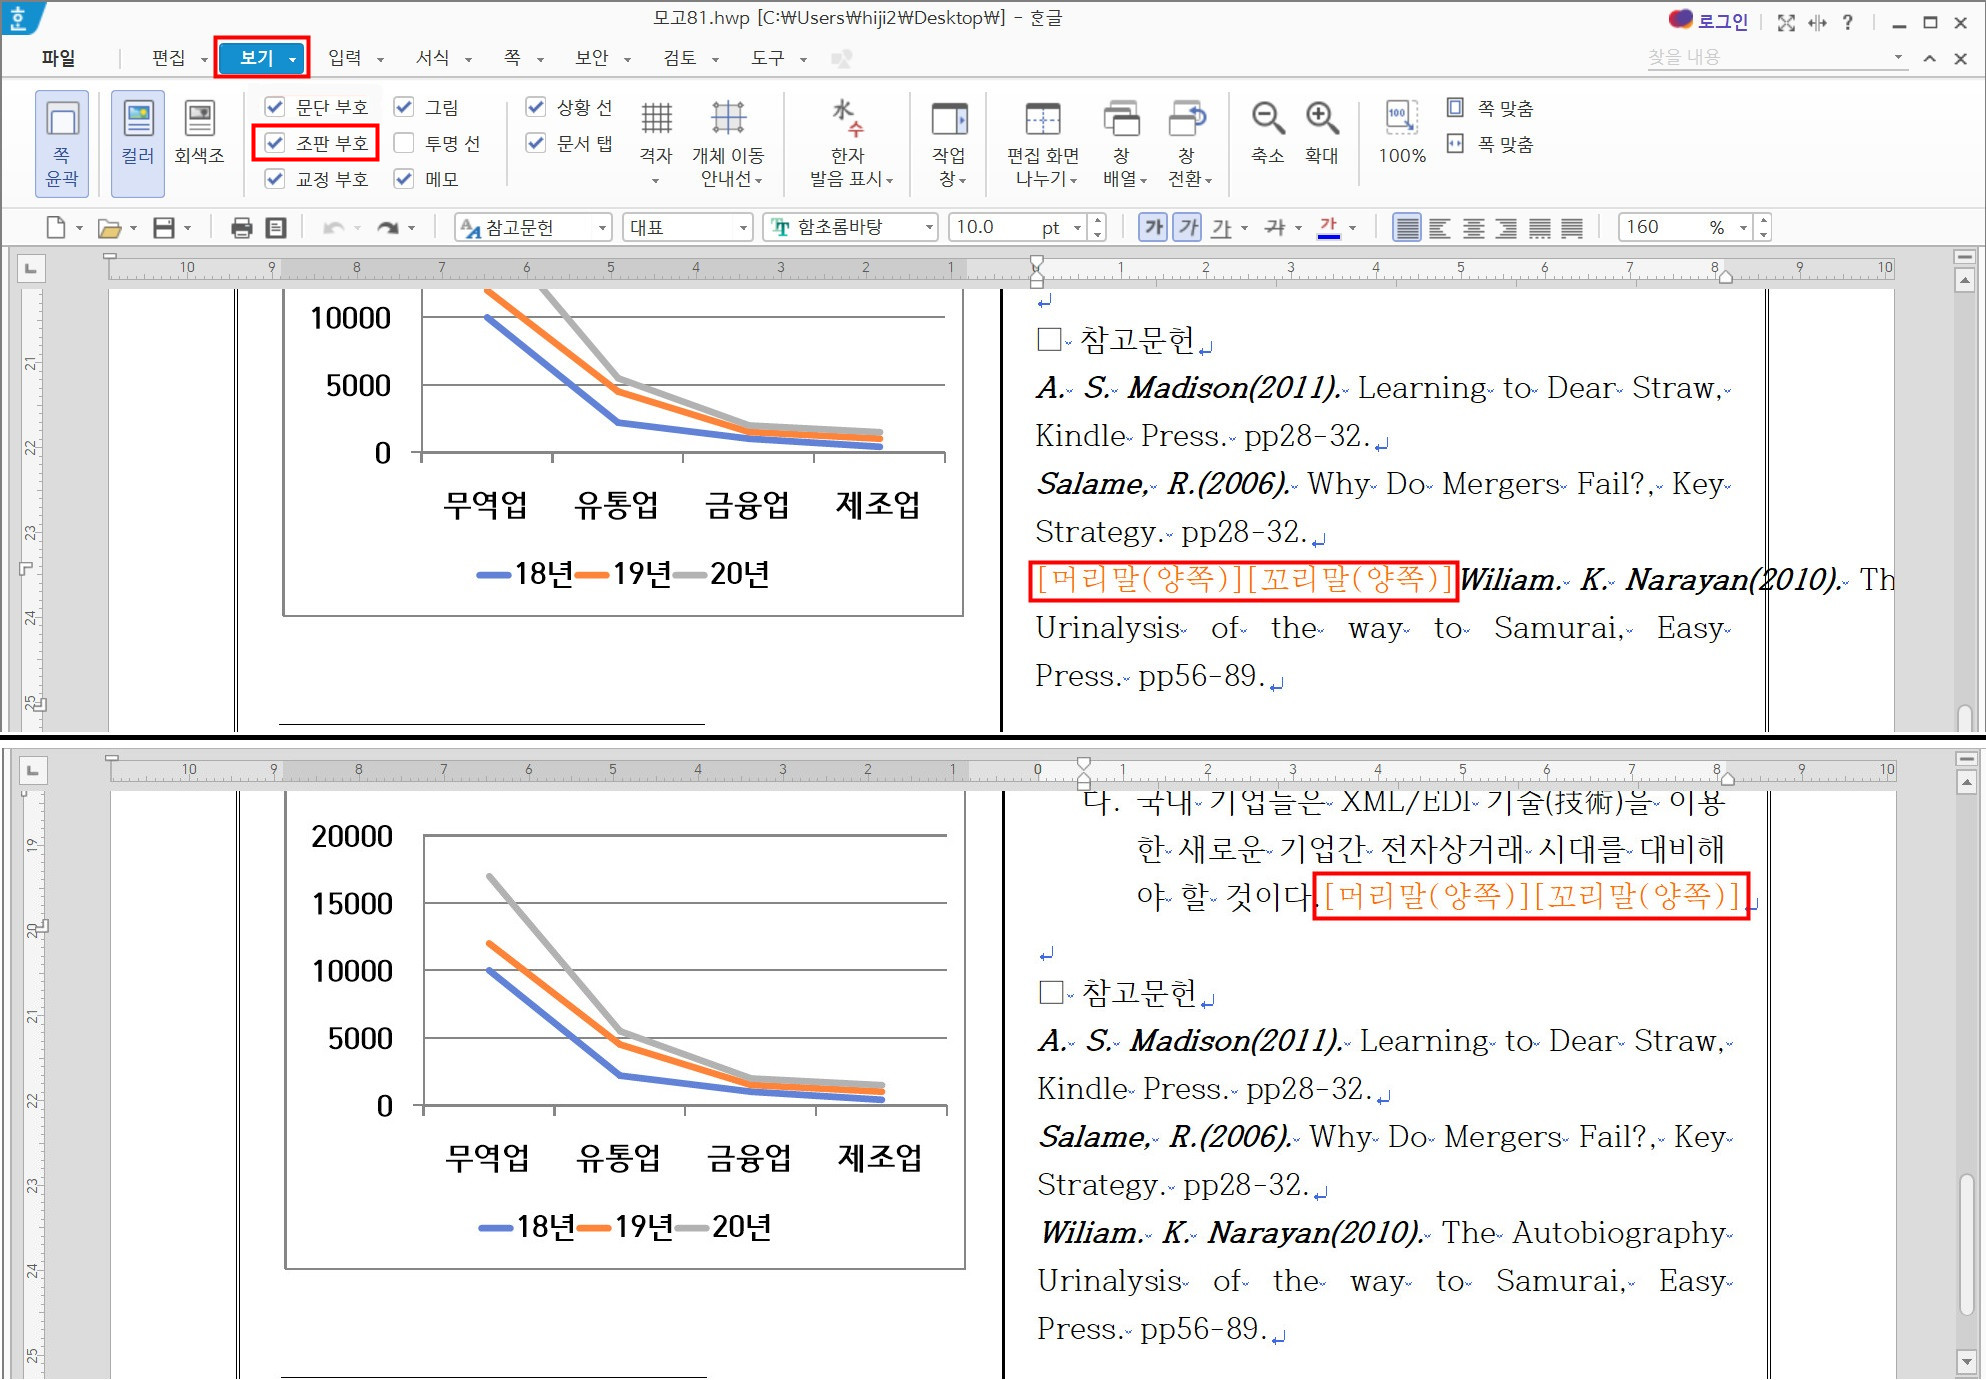Toggle 상황 선 checkbox
Viewport: 1986px width, 1380px height.
(x=536, y=107)
